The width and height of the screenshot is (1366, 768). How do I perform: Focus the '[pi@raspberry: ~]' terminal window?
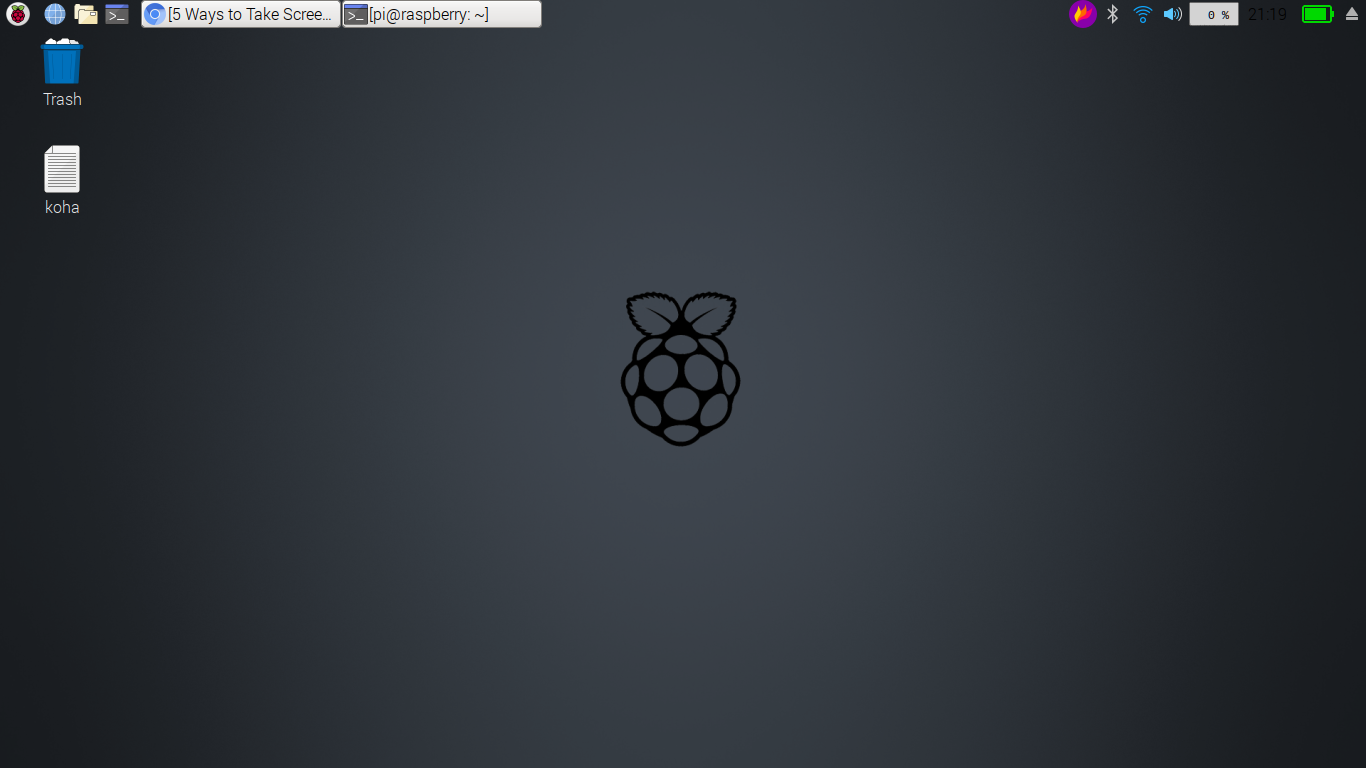point(441,14)
